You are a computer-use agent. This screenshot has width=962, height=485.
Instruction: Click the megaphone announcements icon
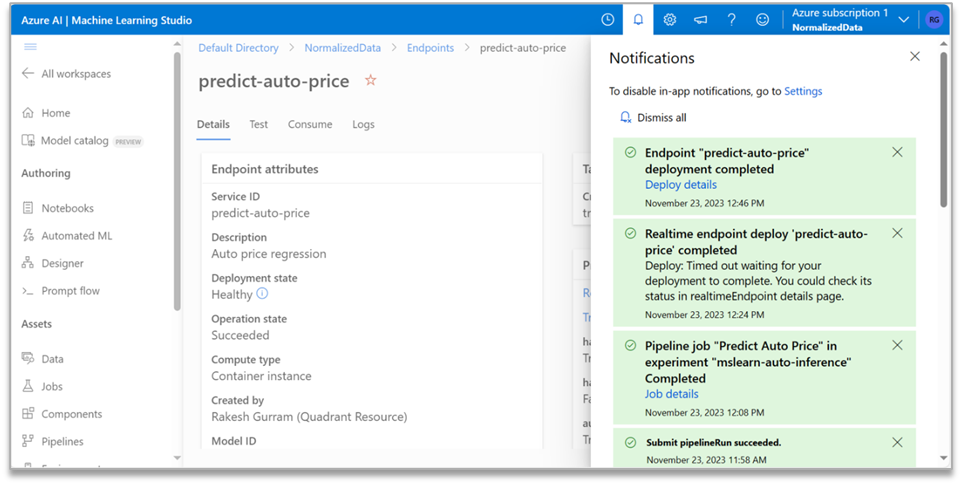tap(701, 20)
